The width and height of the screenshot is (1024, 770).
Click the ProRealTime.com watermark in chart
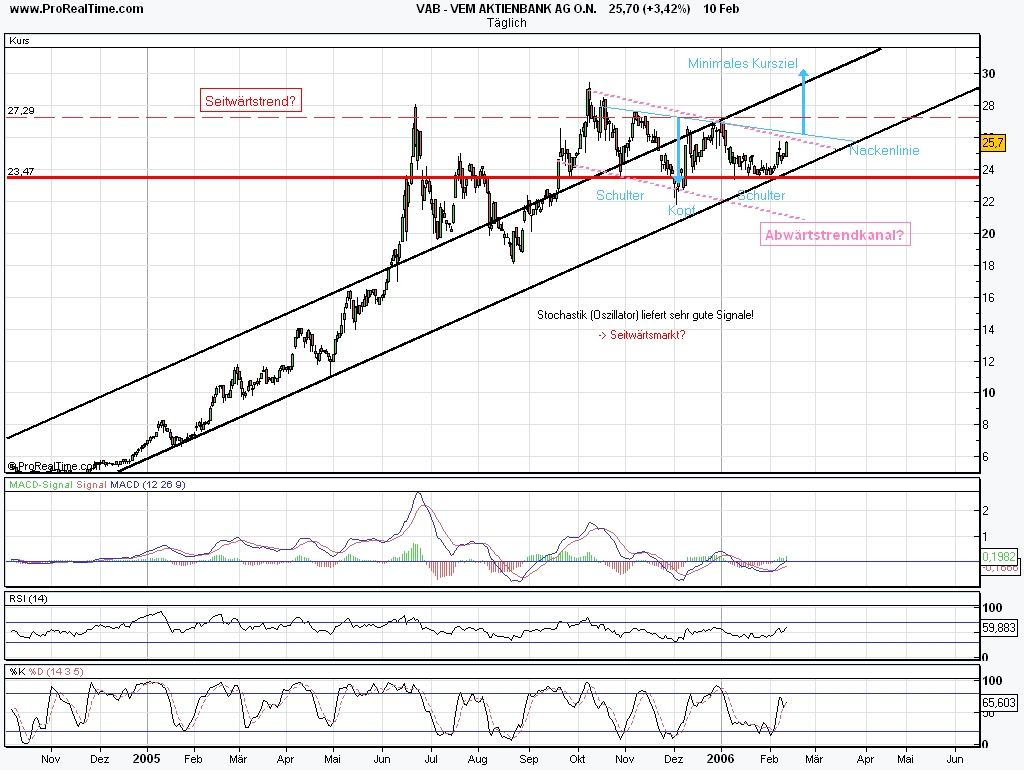[54, 466]
